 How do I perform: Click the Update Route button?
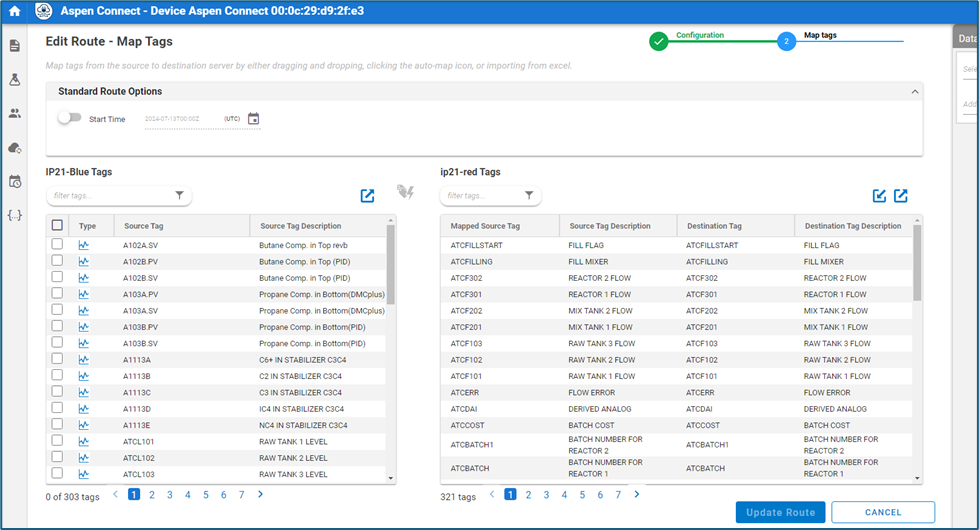780,513
